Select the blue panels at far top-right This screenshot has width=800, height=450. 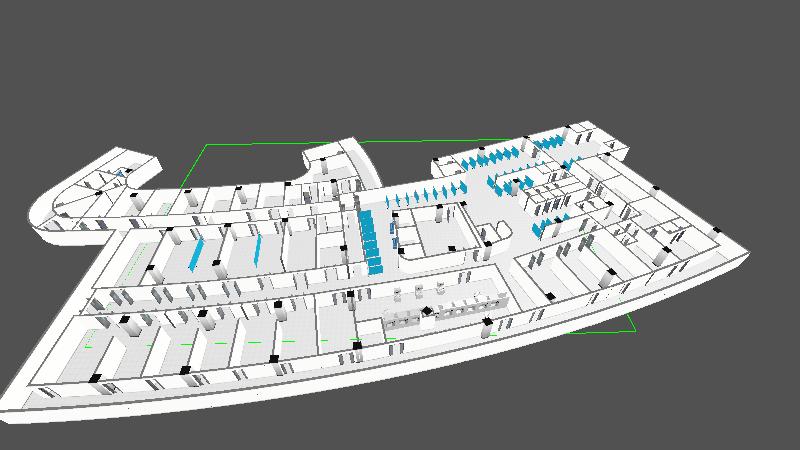click(552, 141)
